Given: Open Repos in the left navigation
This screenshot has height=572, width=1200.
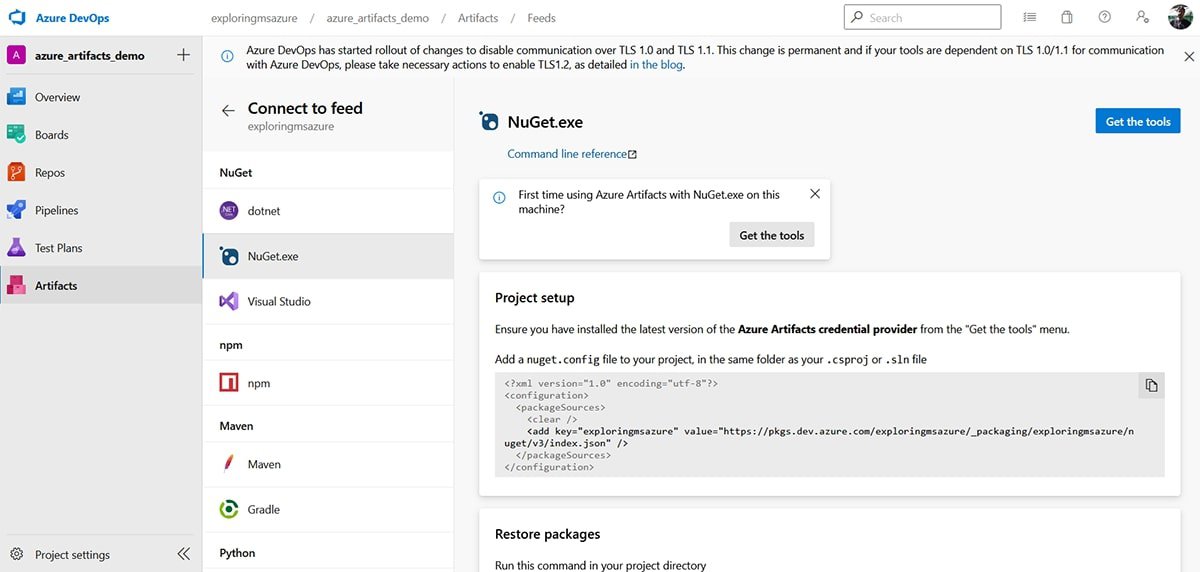Looking at the screenshot, I should pos(50,173).
